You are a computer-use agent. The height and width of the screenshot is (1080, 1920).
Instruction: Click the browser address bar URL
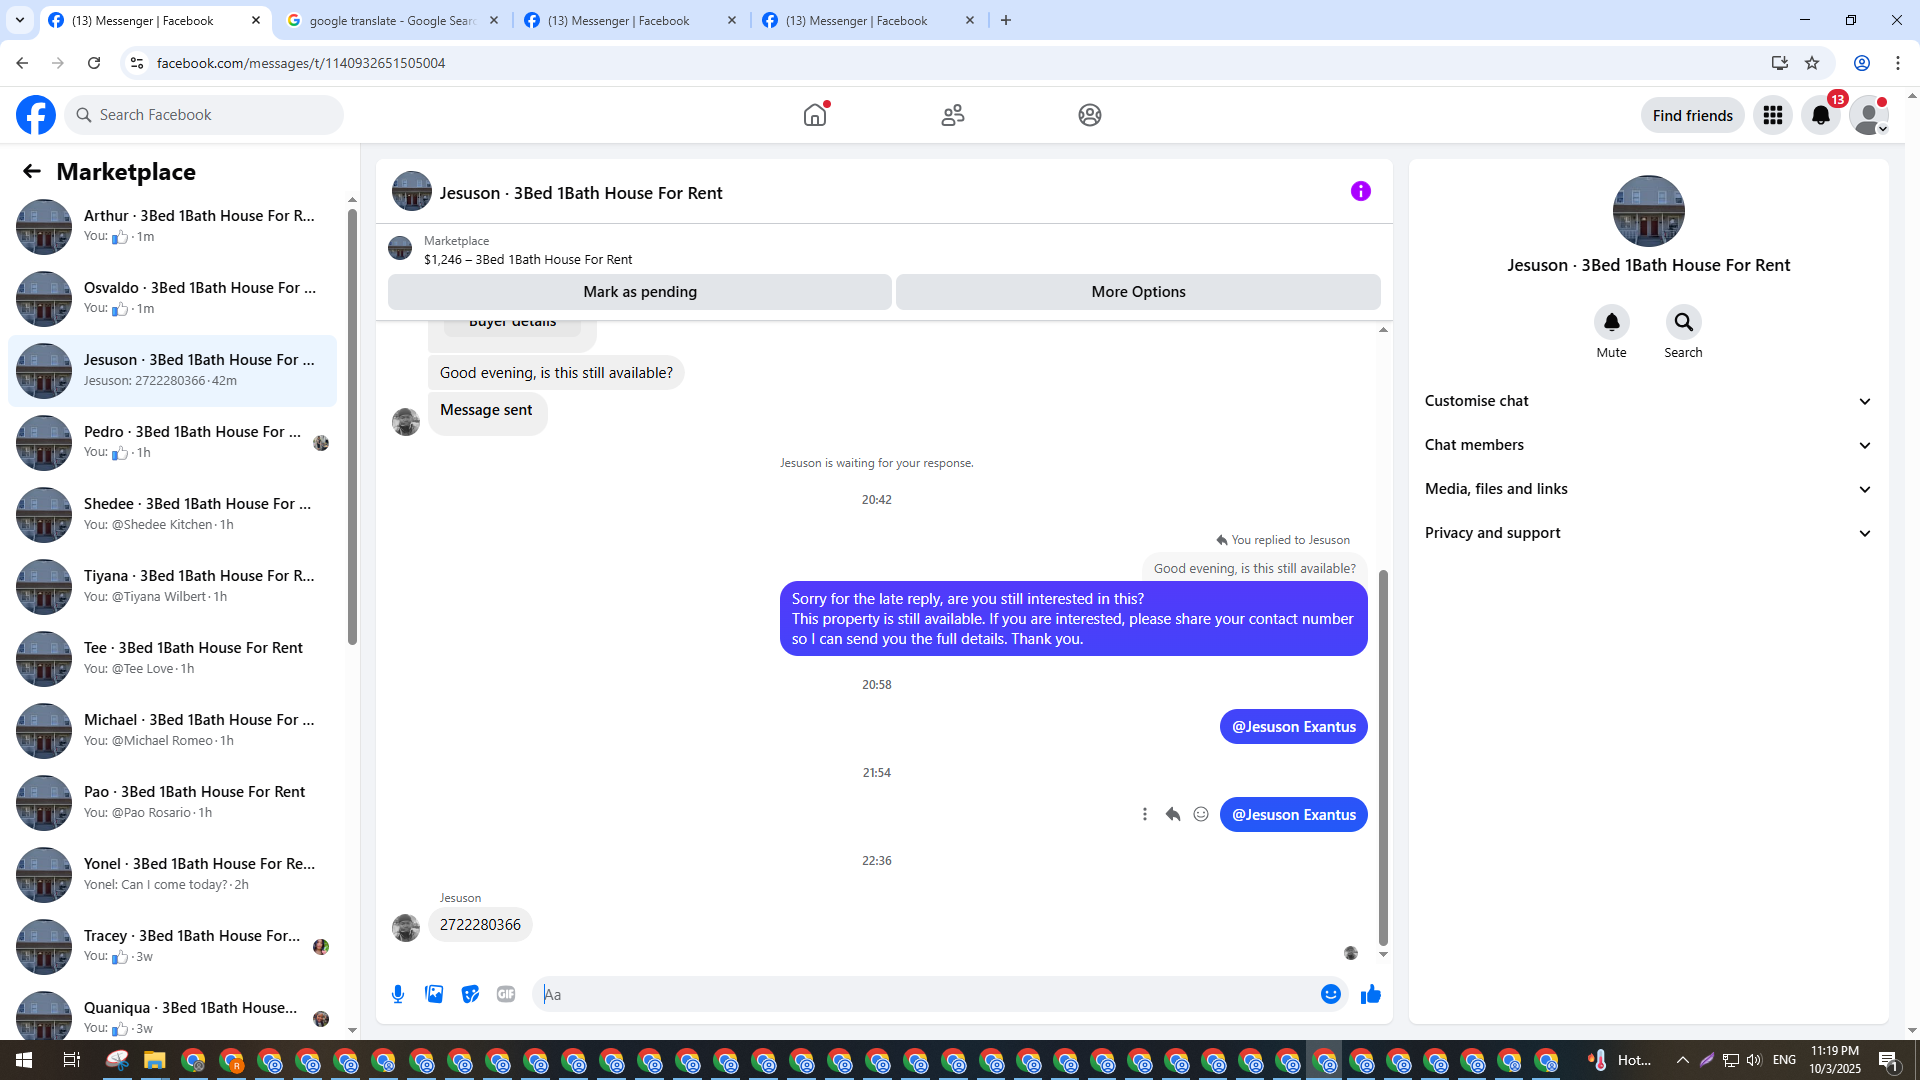click(x=301, y=63)
